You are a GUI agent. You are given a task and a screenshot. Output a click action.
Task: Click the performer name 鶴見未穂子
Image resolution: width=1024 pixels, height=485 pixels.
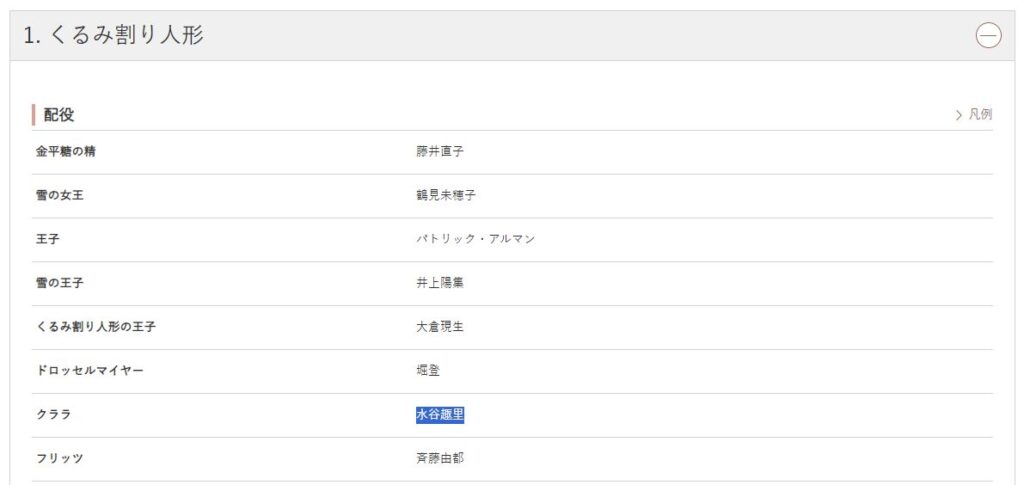[445, 195]
